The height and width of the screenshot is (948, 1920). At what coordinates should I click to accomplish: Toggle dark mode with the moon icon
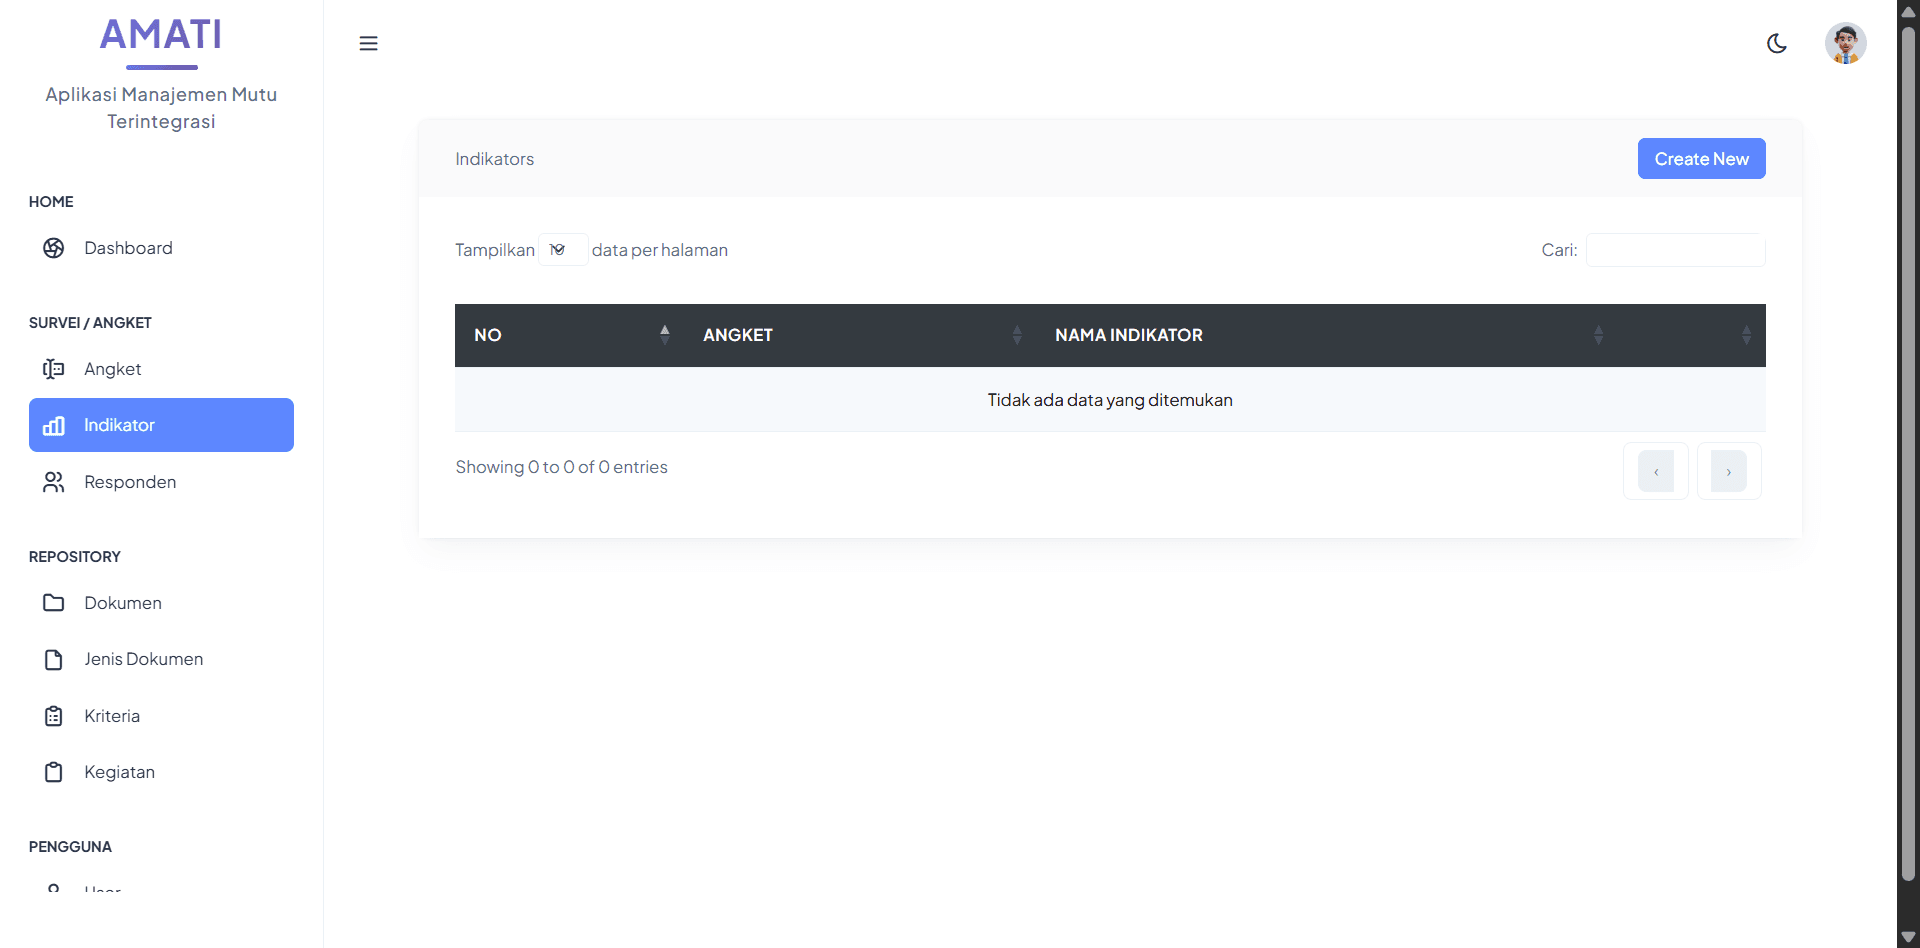[x=1776, y=43]
